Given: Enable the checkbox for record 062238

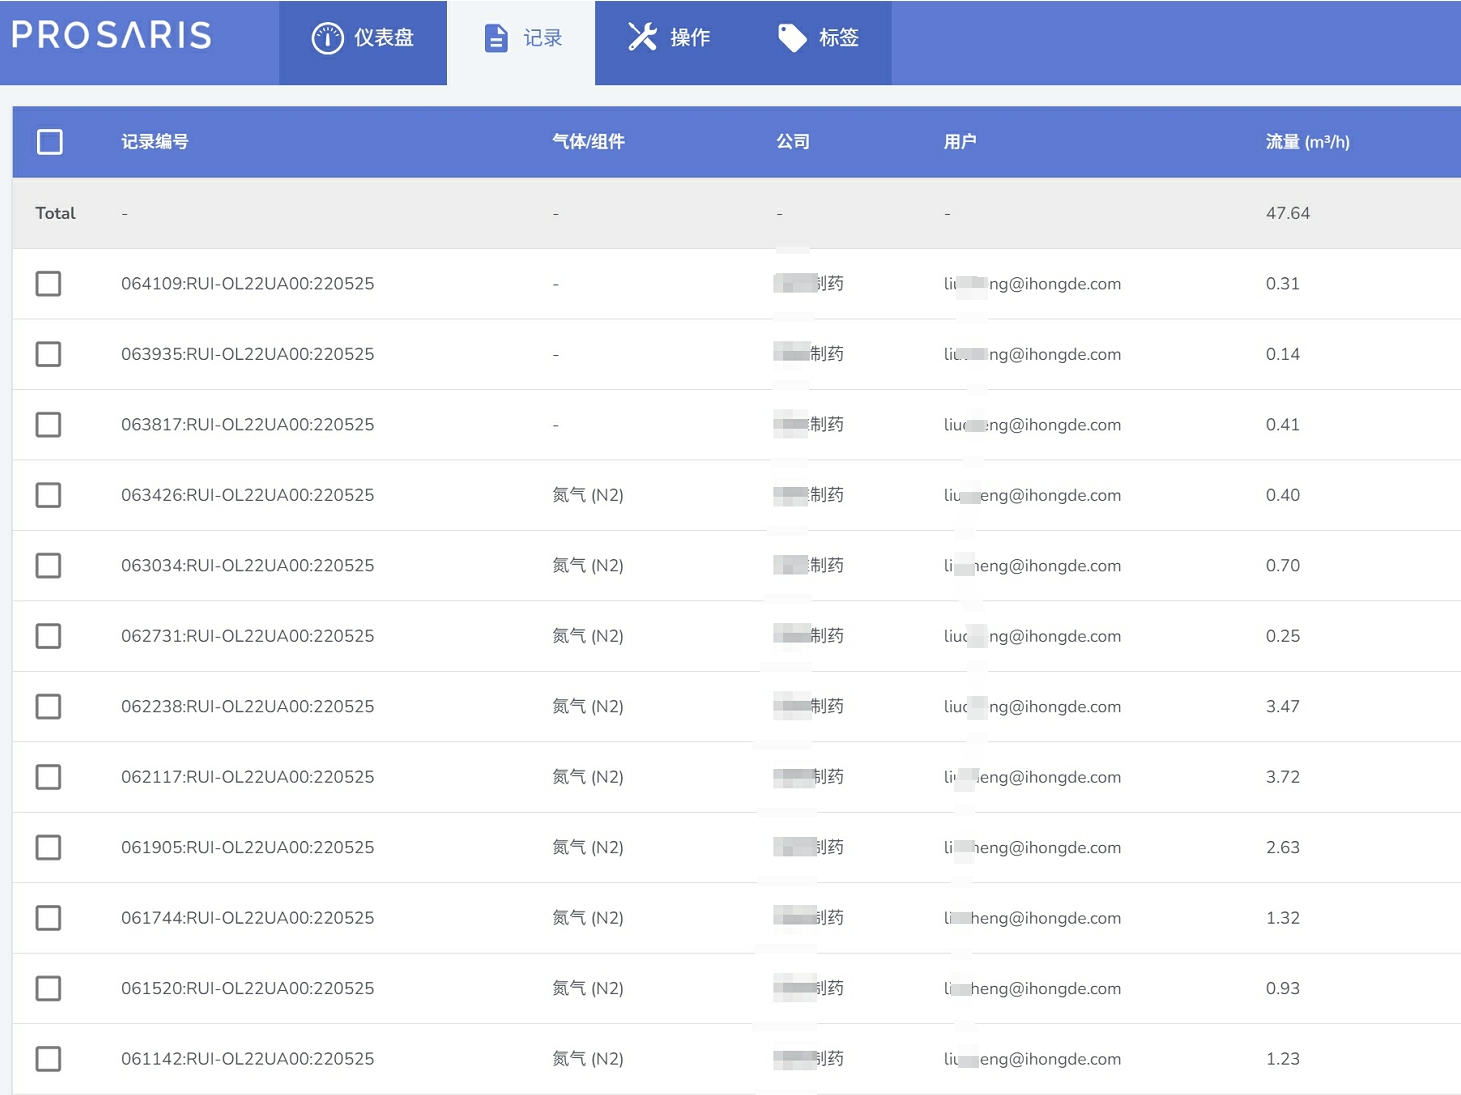Looking at the screenshot, I should click(x=48, y=706).
